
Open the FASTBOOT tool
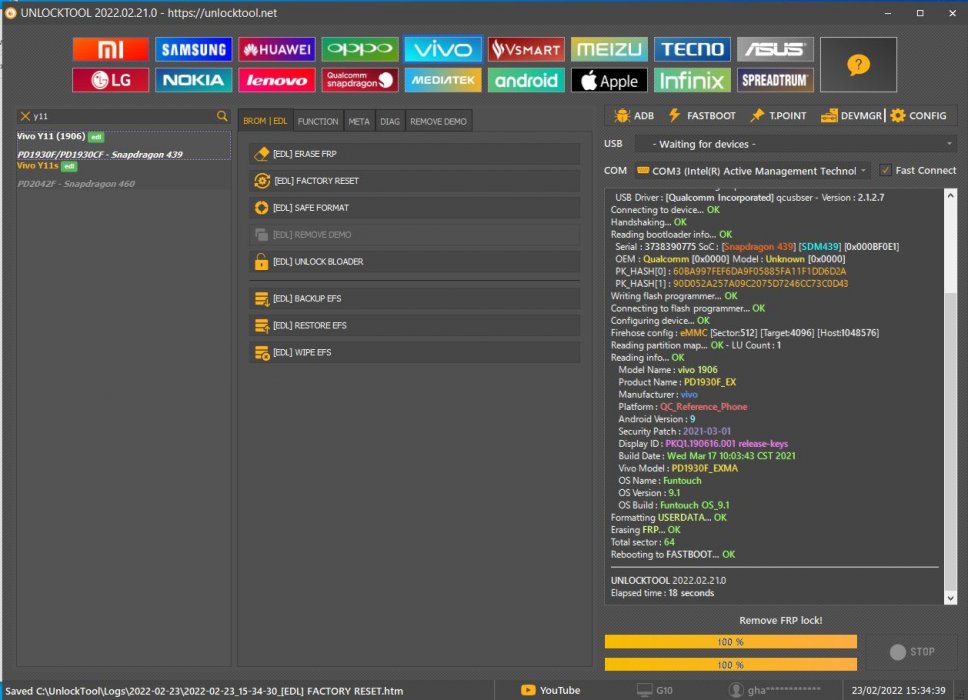[x=702, y=115]
